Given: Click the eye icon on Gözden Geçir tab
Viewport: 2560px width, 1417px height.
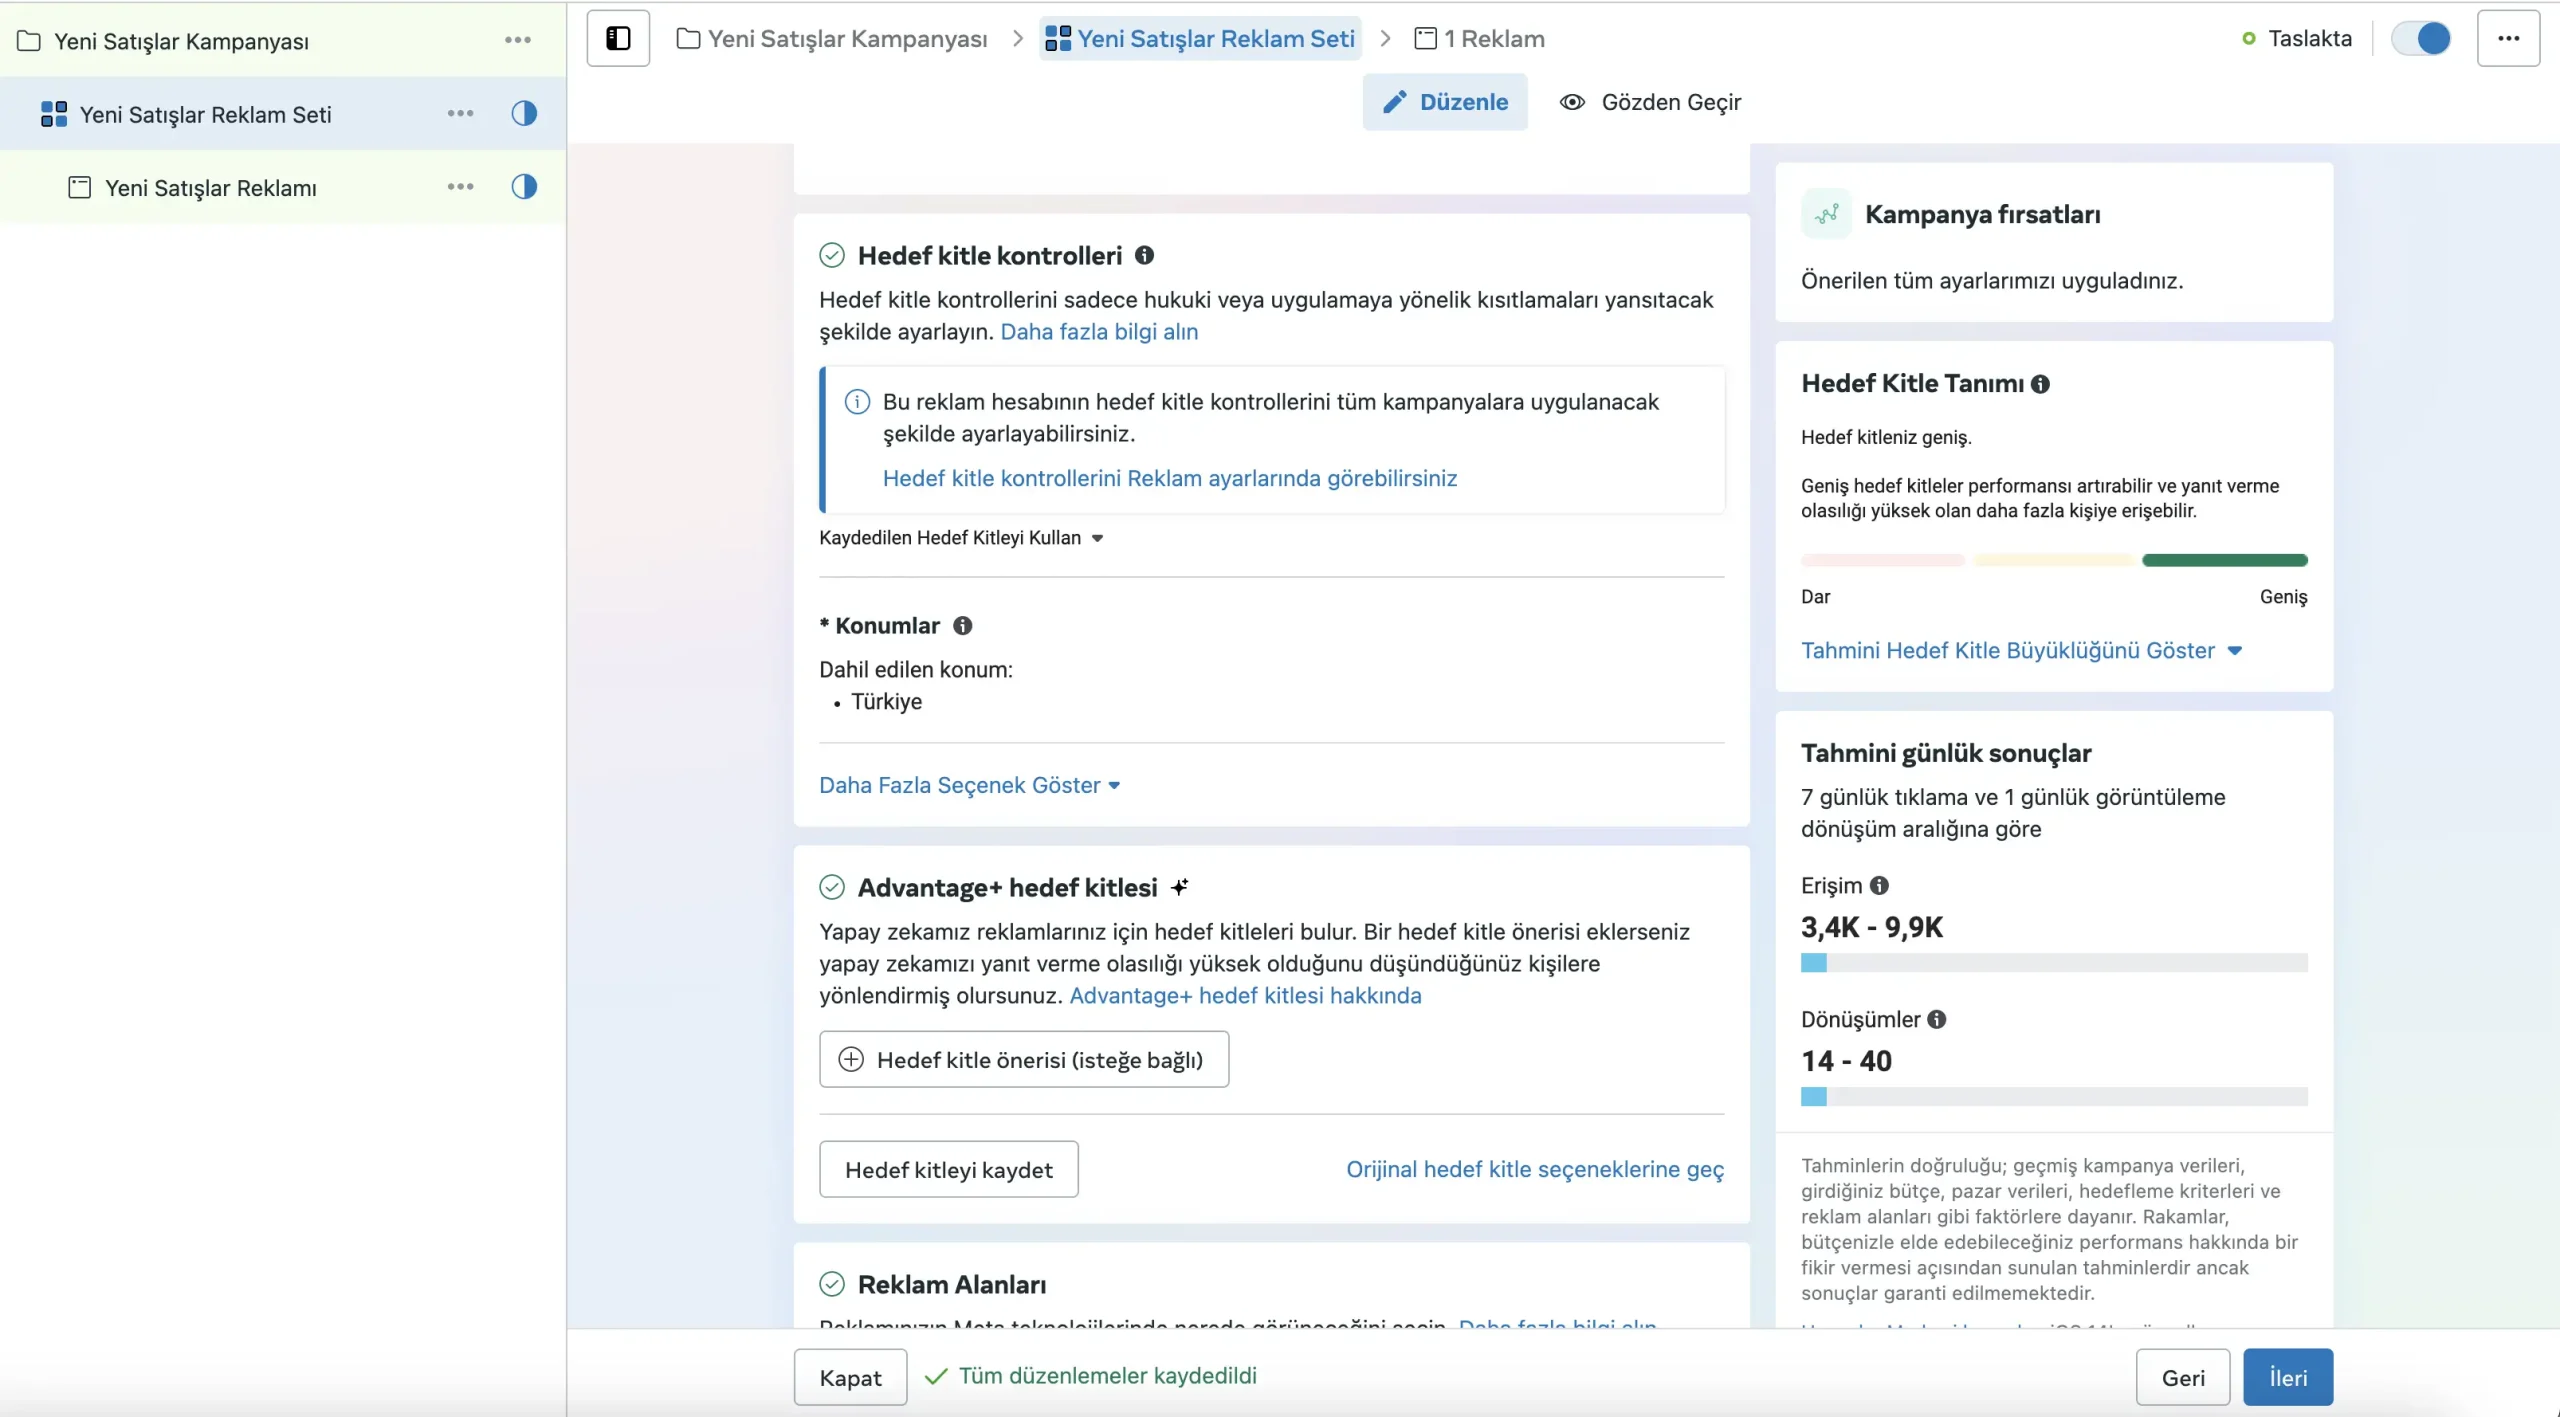Looking at the screenshot, I should coord(1572,102).
